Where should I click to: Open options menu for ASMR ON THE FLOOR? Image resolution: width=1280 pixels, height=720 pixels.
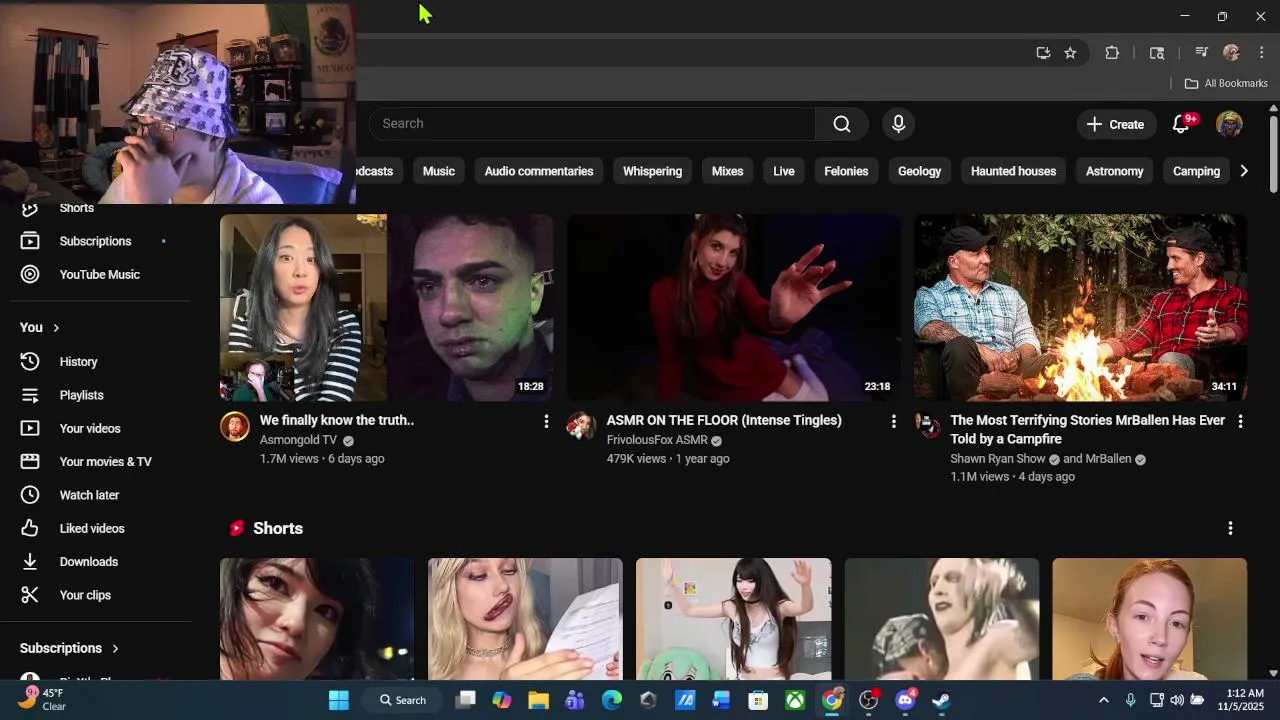tap(893, 422)
